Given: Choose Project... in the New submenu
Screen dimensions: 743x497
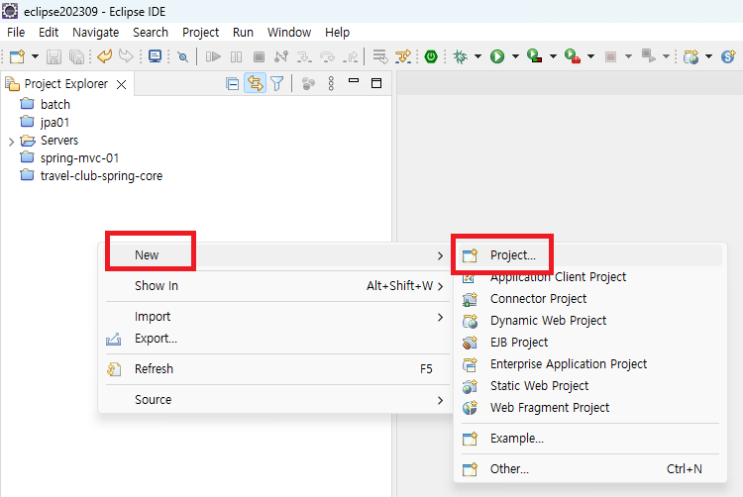Looking at the screenshot, I should point(590,255).
